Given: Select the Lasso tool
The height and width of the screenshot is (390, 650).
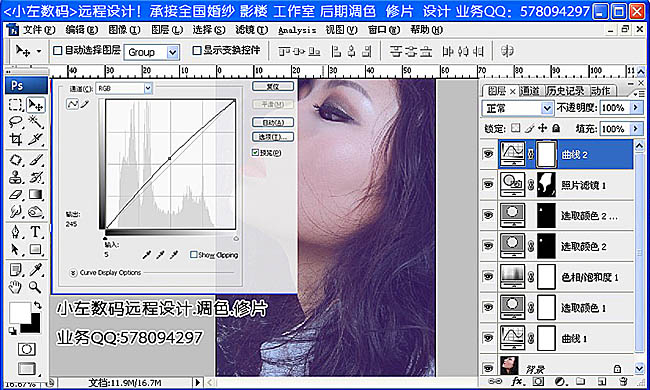Looking at the screenshot, I should tap(15, 122).
